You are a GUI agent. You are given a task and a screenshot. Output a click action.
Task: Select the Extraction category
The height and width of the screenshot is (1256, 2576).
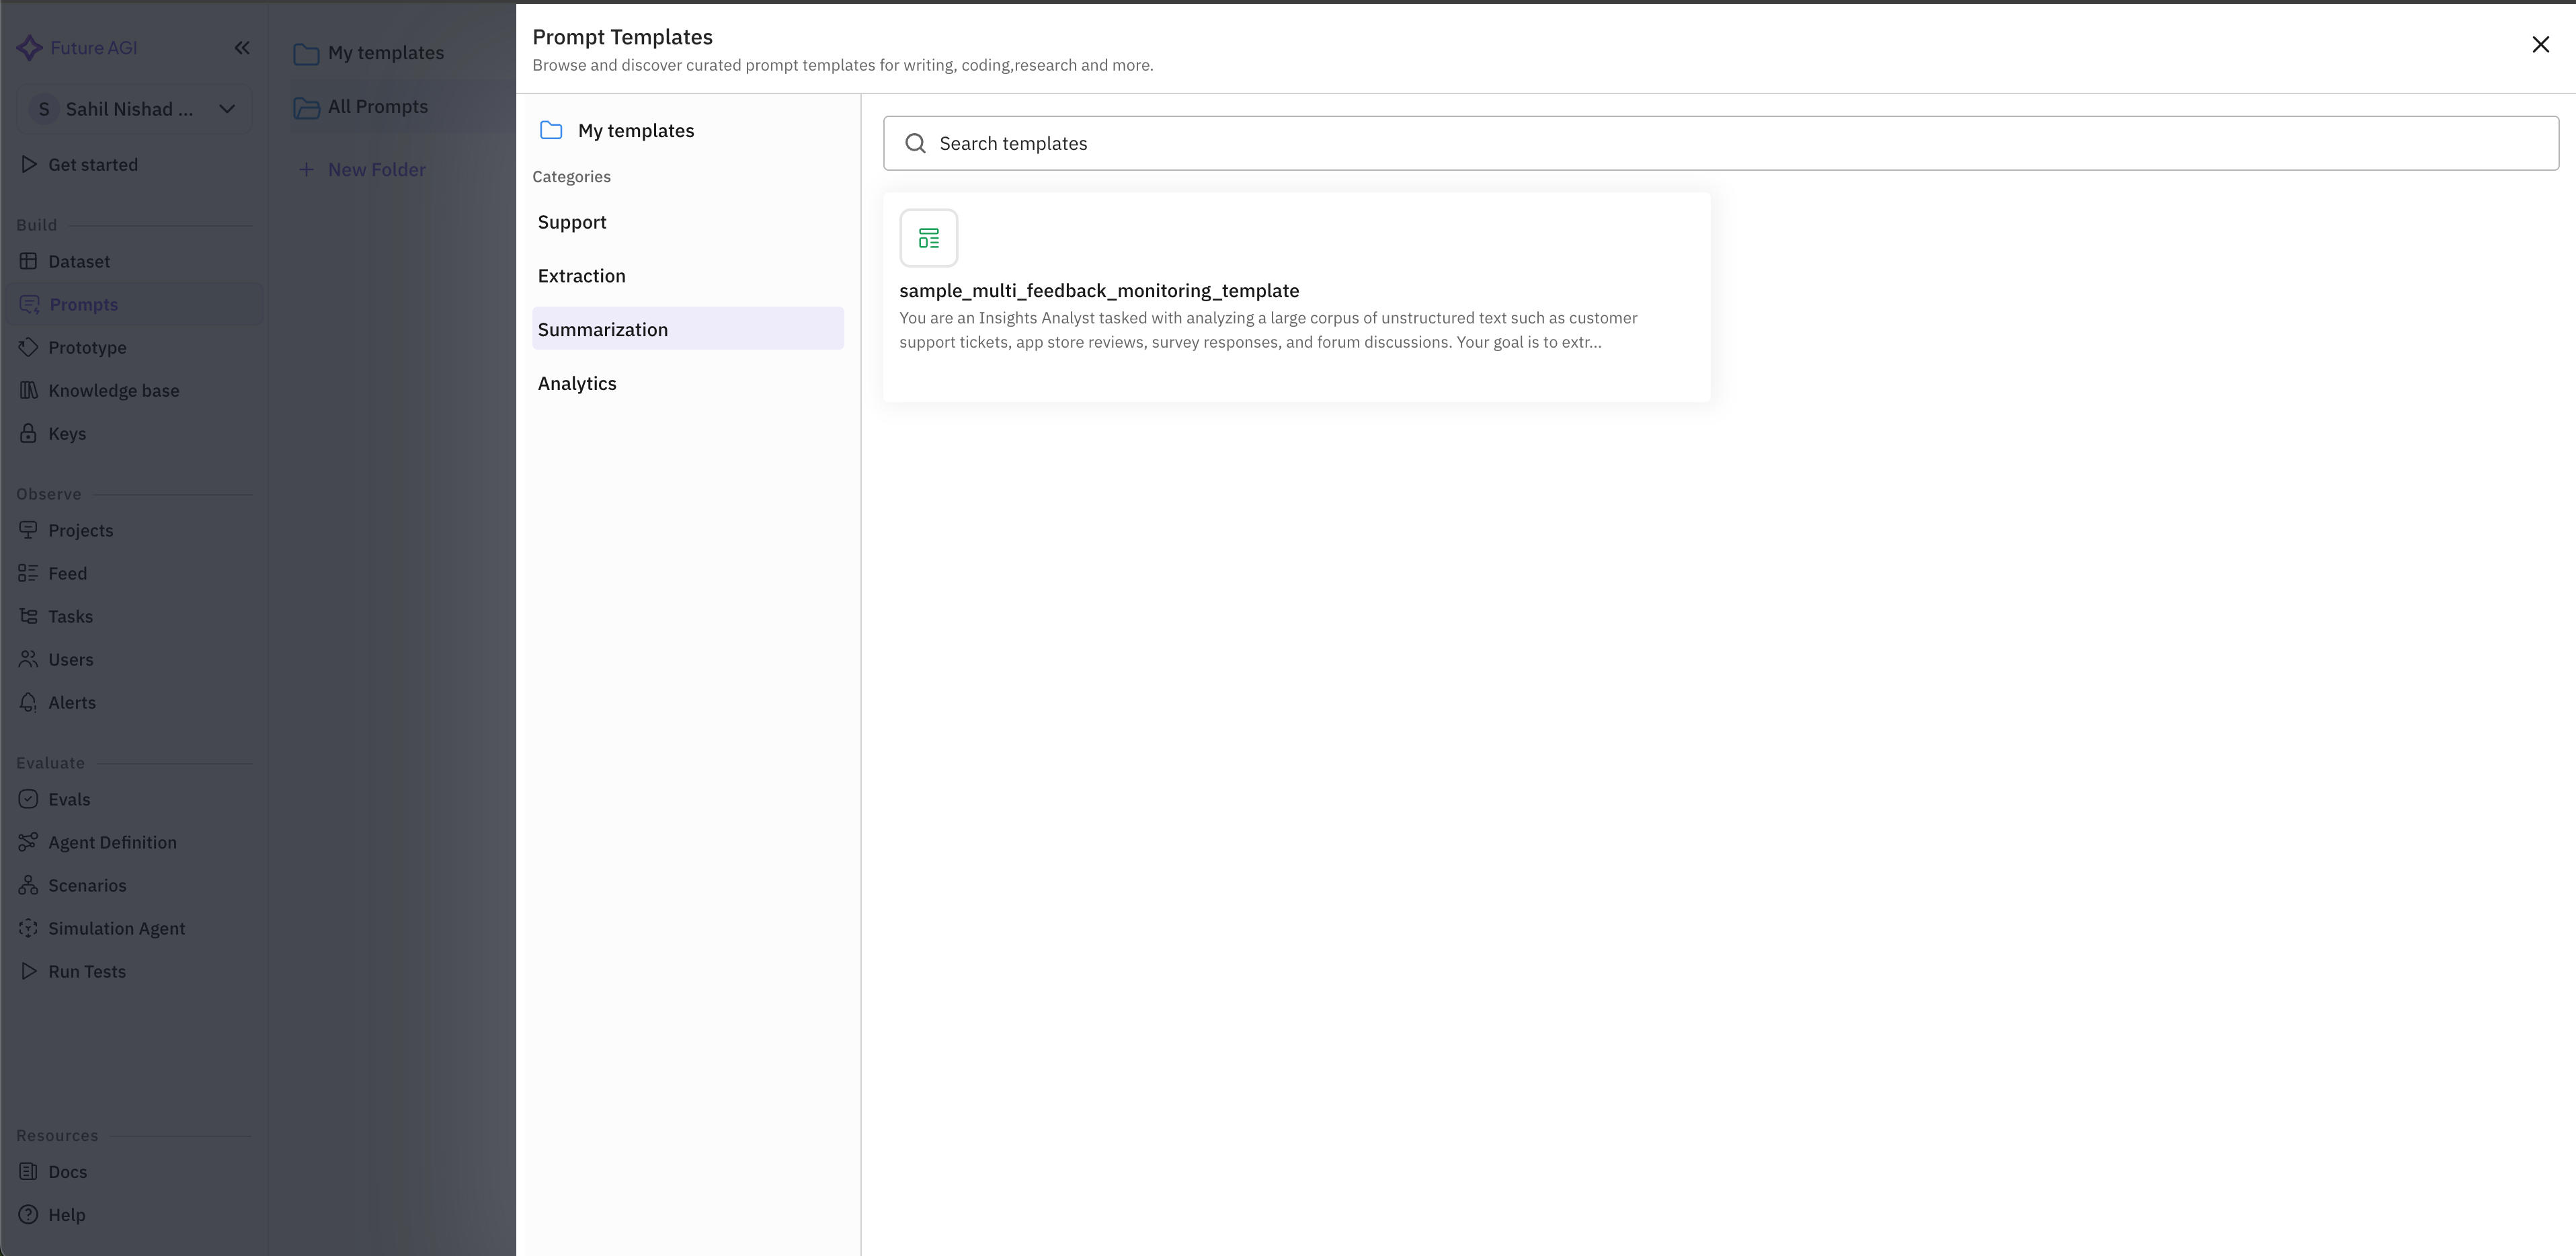click(x=582, y=276)
